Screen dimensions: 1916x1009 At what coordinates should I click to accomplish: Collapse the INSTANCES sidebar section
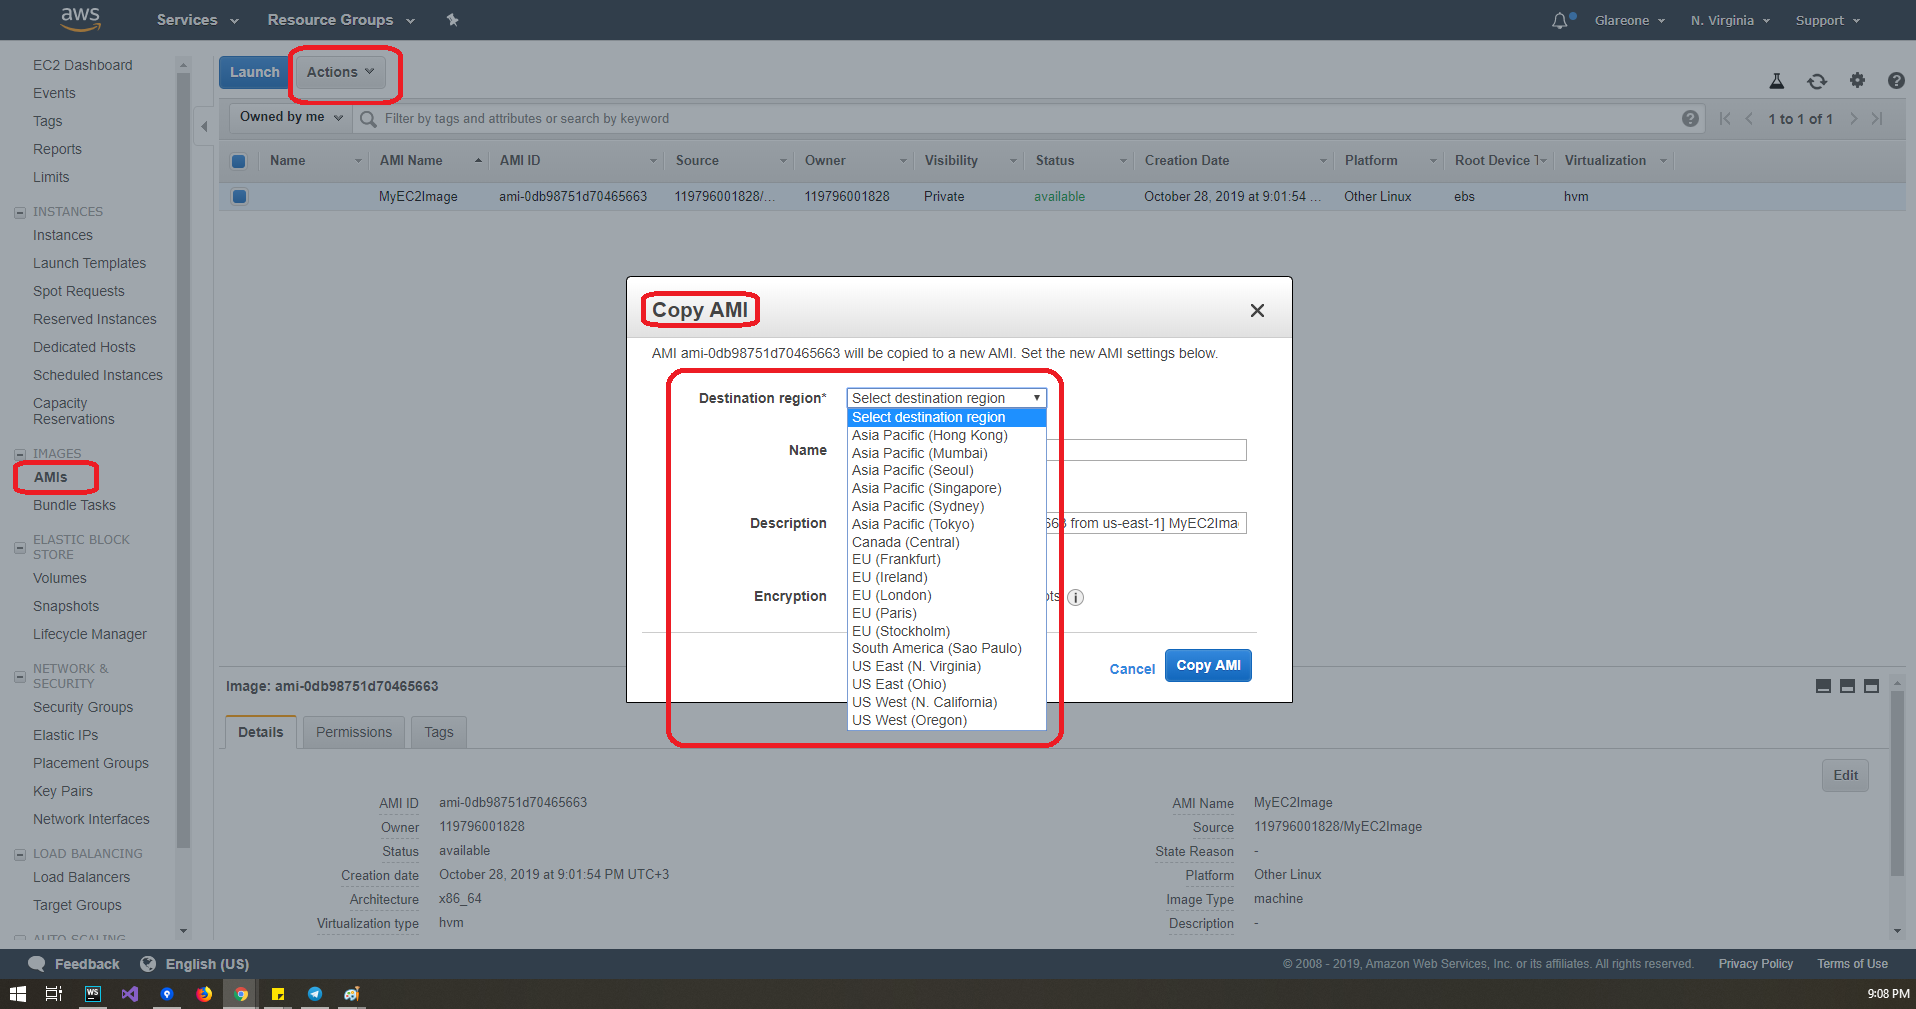click(x=20, y=212)
